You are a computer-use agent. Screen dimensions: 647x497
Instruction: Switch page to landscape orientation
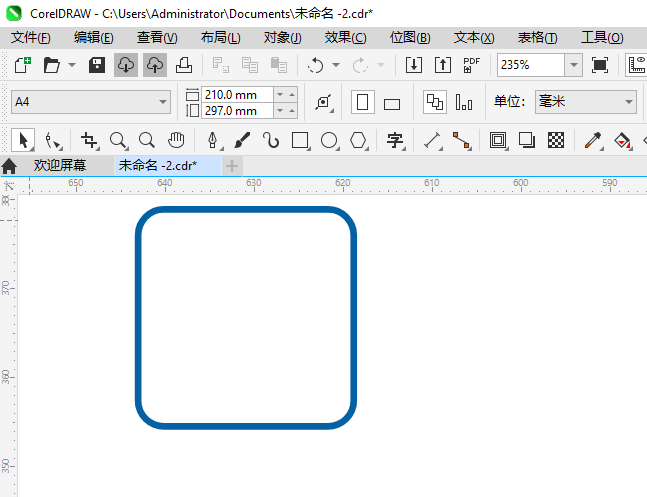click(392, 103)
